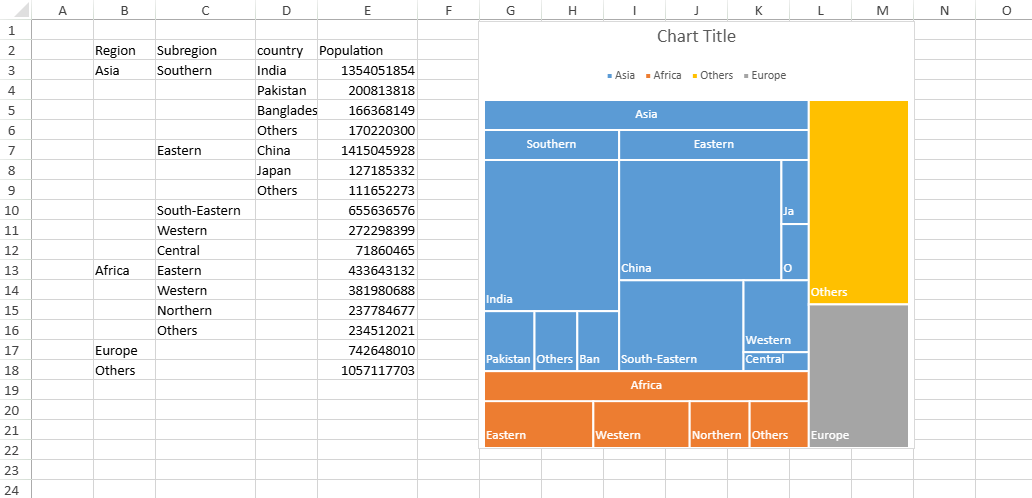Viewport: 1032px width, 498px height.
Task: Select the China rectangle in the treemap
Action: [x=699, y=219]
